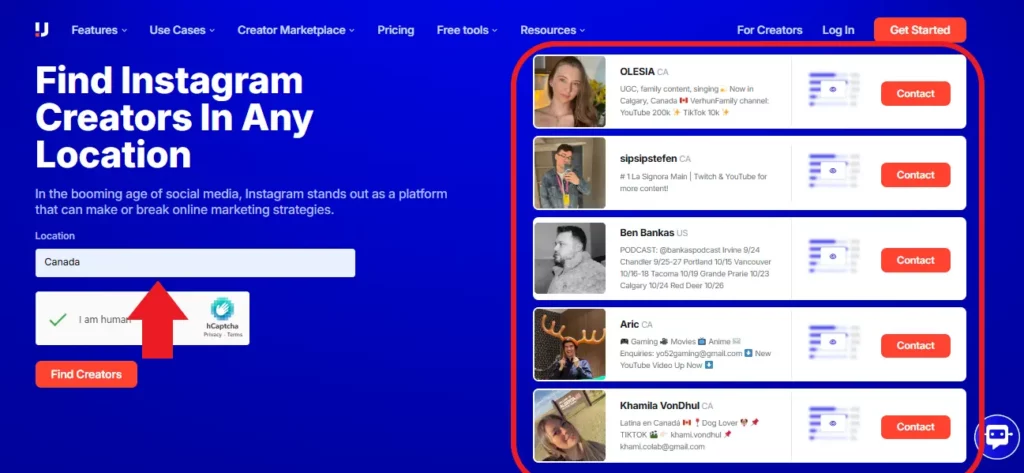This screenshot has width=1024, height=473.
Task: Contact creator Ben Bankas
Action: click(x=915, y=260)
